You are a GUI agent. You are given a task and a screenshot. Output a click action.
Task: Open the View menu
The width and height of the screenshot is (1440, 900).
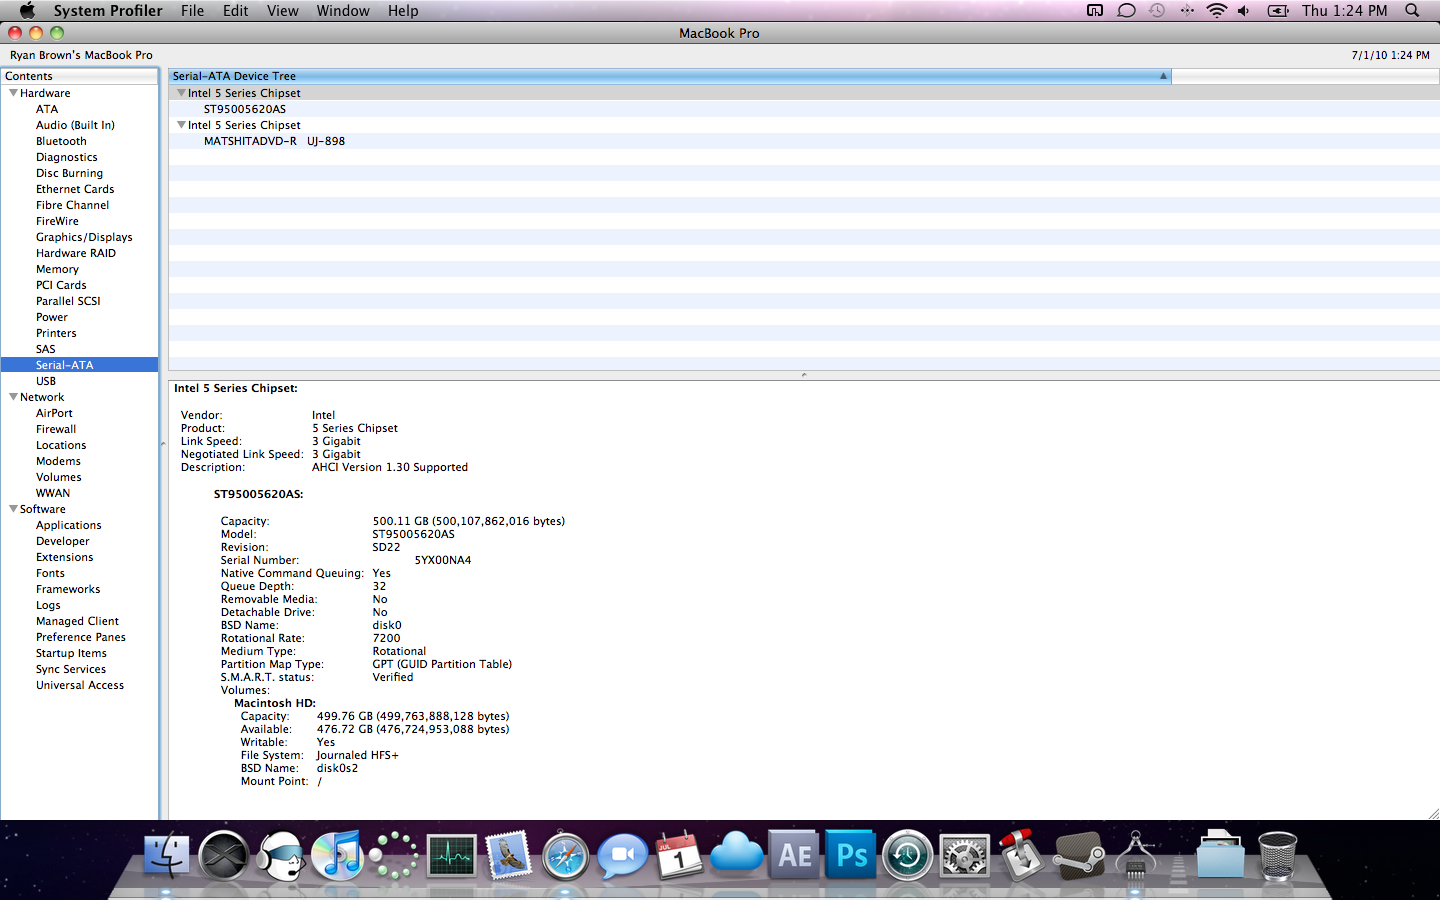pyautogui.click(x=282, y=10)
